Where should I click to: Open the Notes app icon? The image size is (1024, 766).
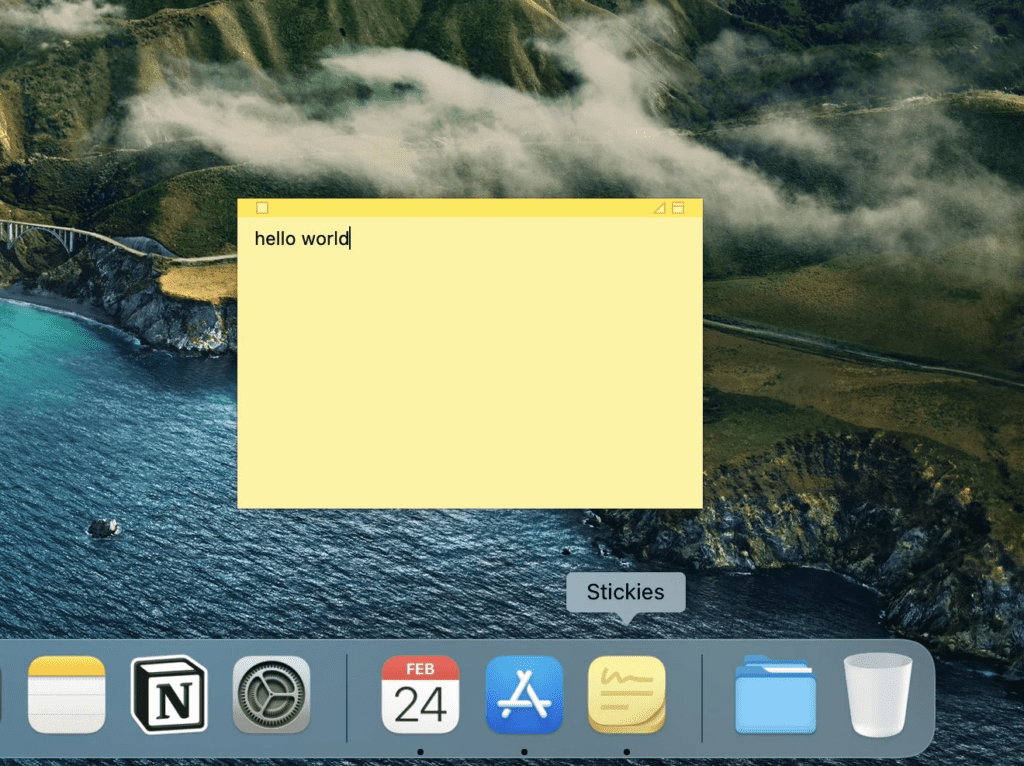pyautogui.click(x=67, y=694)
